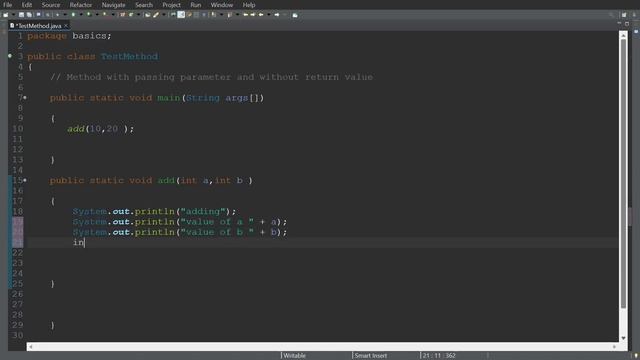Open the Source menu
640x360 pixels.
pyautogui.click(x=51, y=5)
